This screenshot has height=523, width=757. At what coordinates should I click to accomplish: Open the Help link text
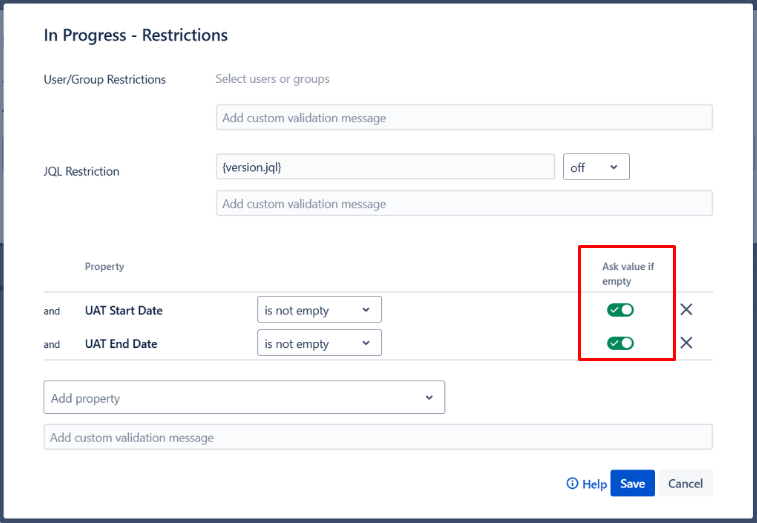pos(595,484)
